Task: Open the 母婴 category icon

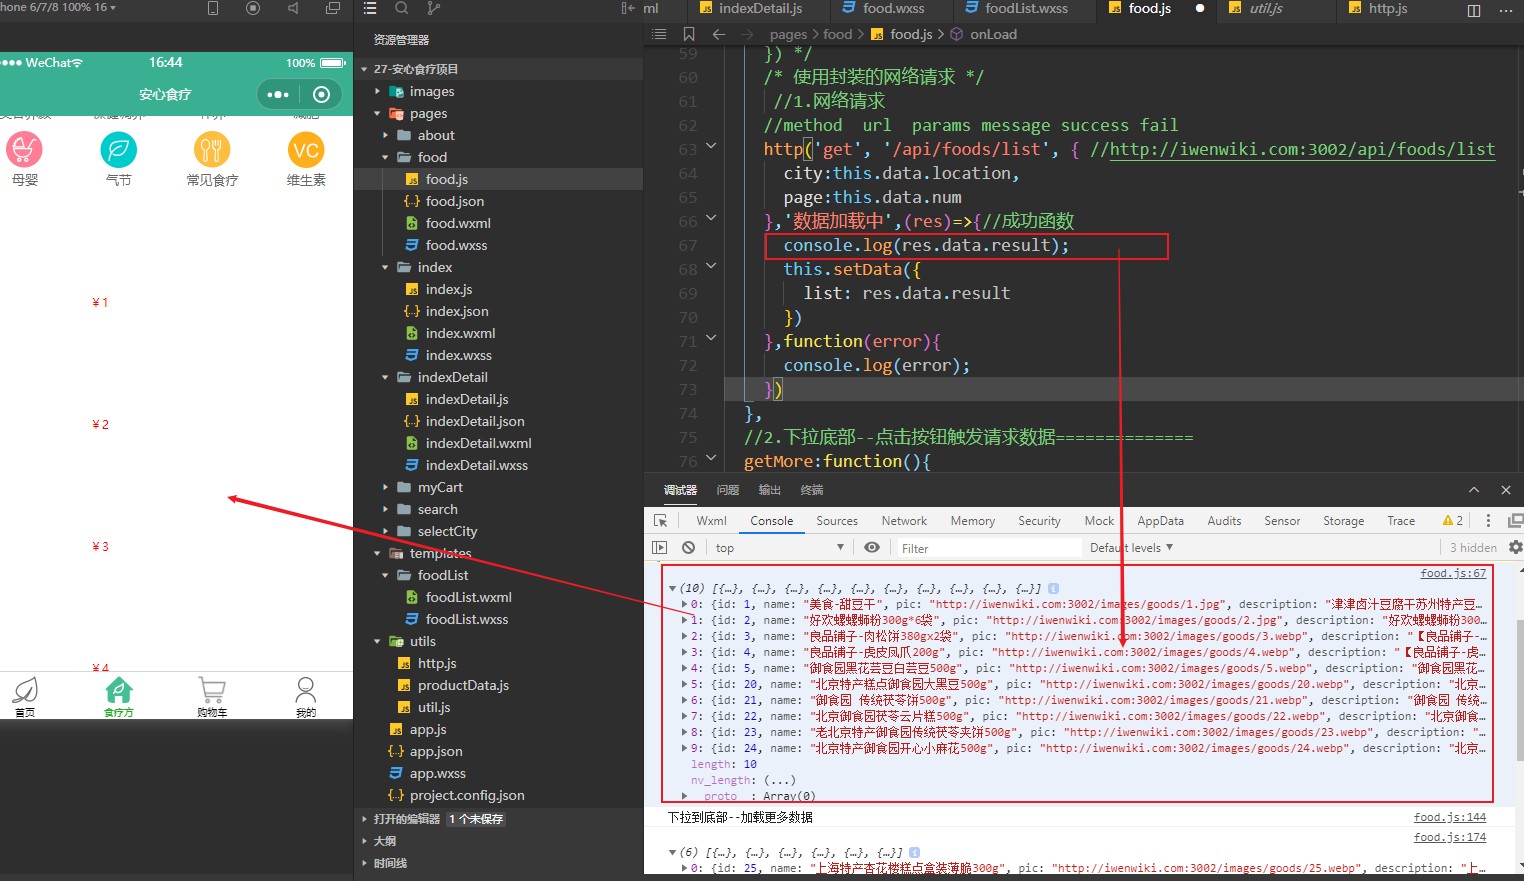Action: [24, 150]
